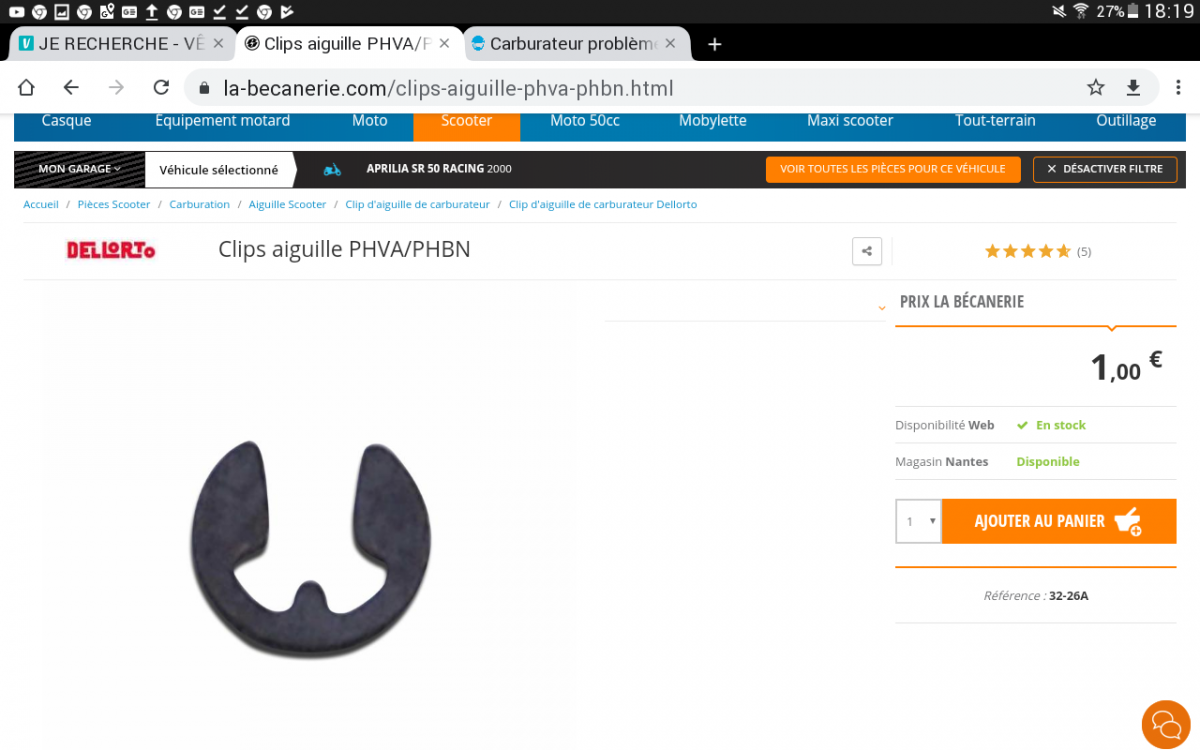
Task: Click the product title Clips aiguille PHVA/PHBN
Action: click(x=344, y=249)
